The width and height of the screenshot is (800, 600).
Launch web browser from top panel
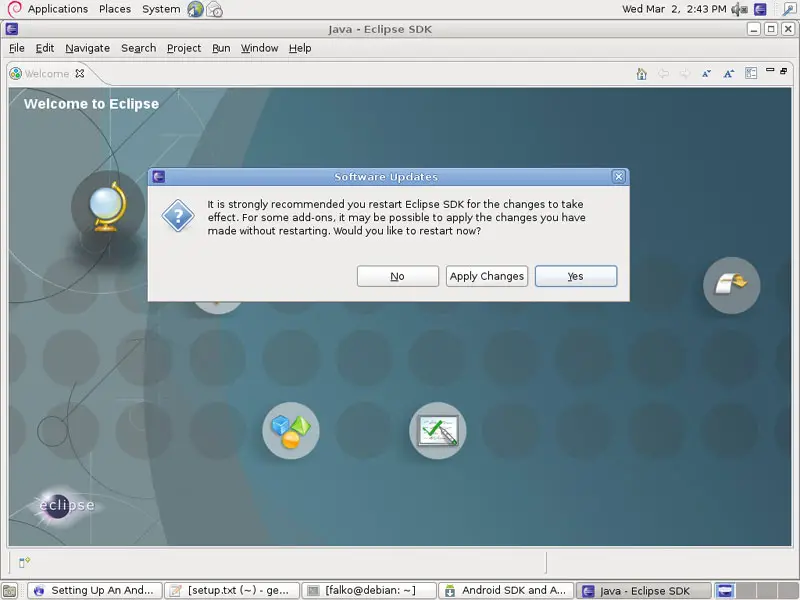[195, 9]
